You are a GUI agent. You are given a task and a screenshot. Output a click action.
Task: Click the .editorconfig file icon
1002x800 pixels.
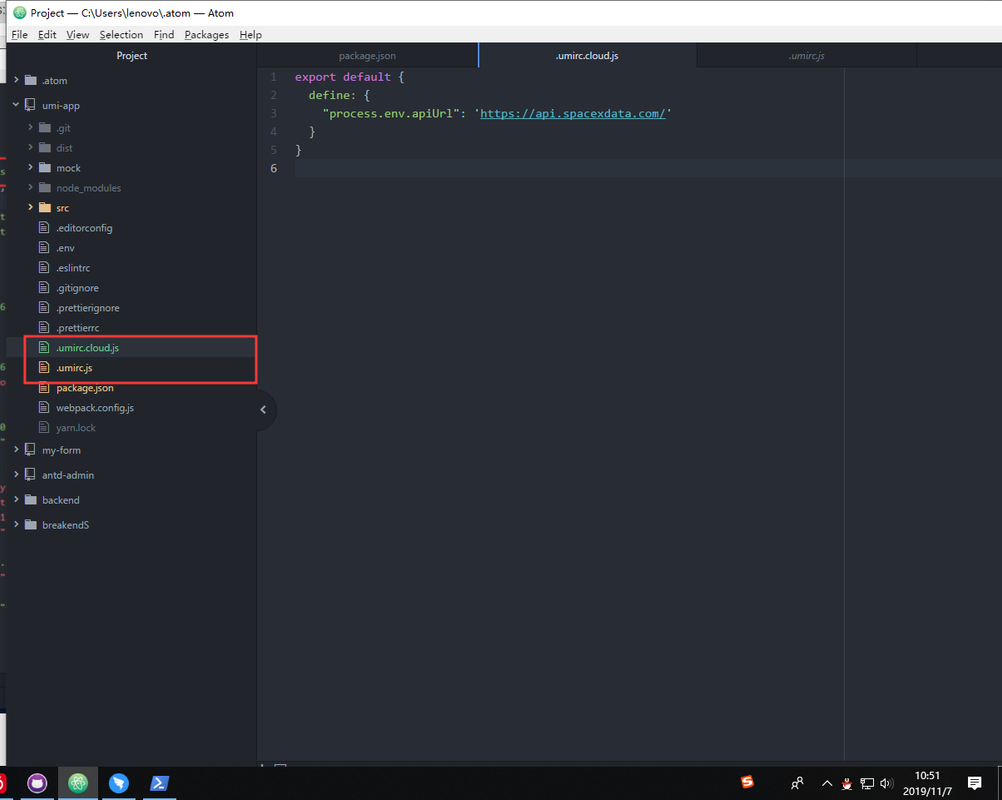44,227
